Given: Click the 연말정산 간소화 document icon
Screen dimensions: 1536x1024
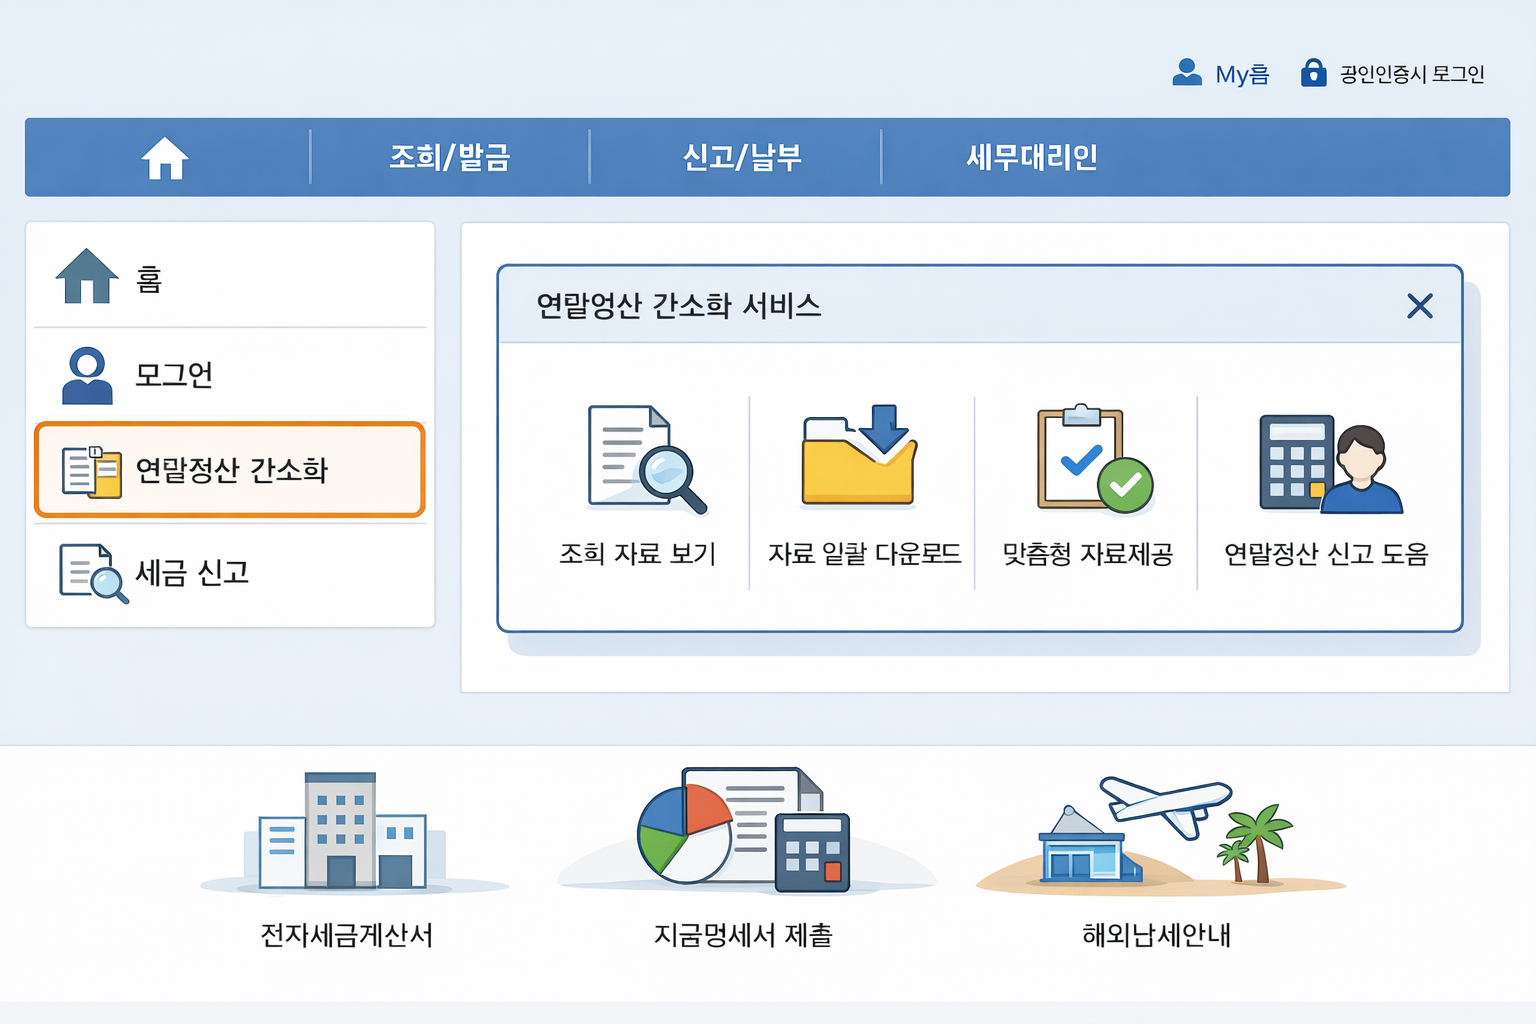Looking at the screenshot, I should pyautogui.click(x=91, y=472).
